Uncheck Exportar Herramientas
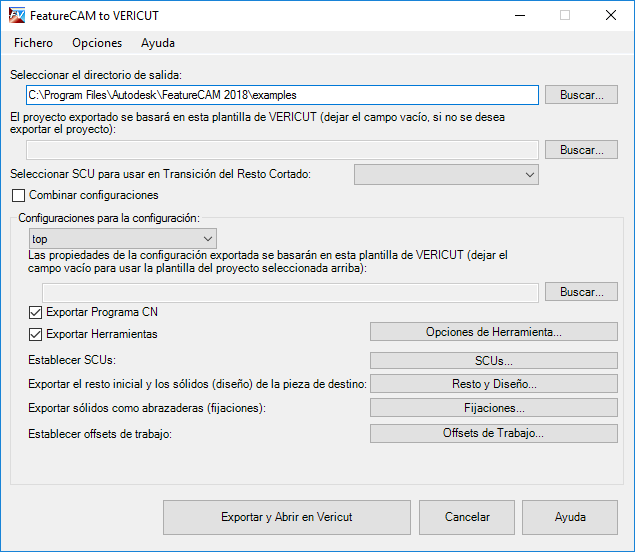 pos(35,334)
